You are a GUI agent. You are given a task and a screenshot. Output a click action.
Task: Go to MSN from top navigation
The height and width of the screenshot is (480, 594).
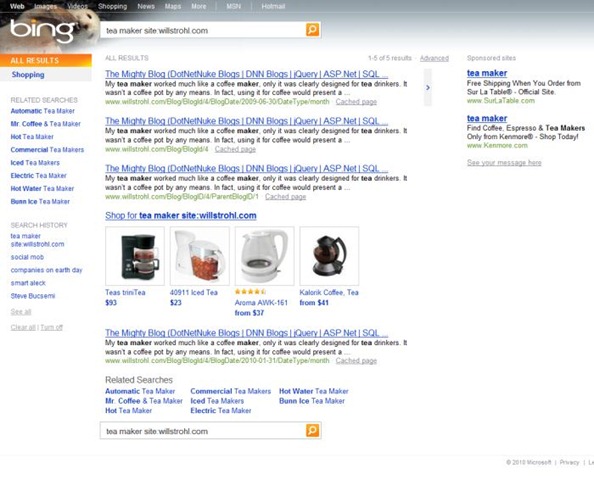click(233, 6)
